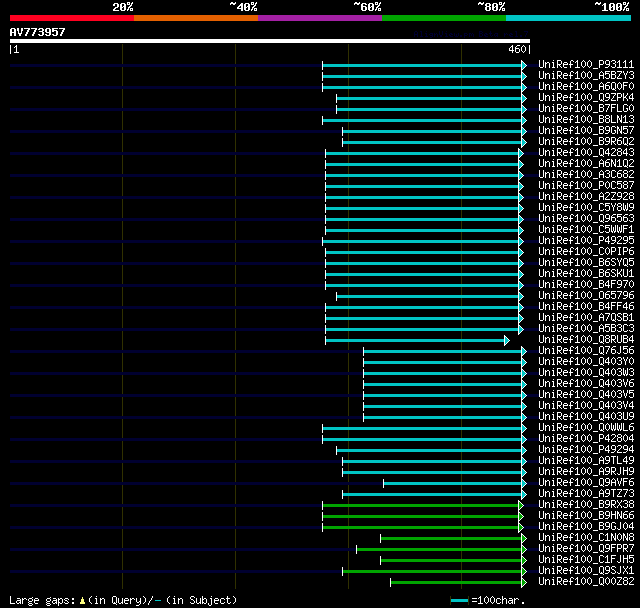Image resolution: width=640 pixels, height=608 pixels.
Task: Click the orange ~40% legend segment
Action: (196, 18)
